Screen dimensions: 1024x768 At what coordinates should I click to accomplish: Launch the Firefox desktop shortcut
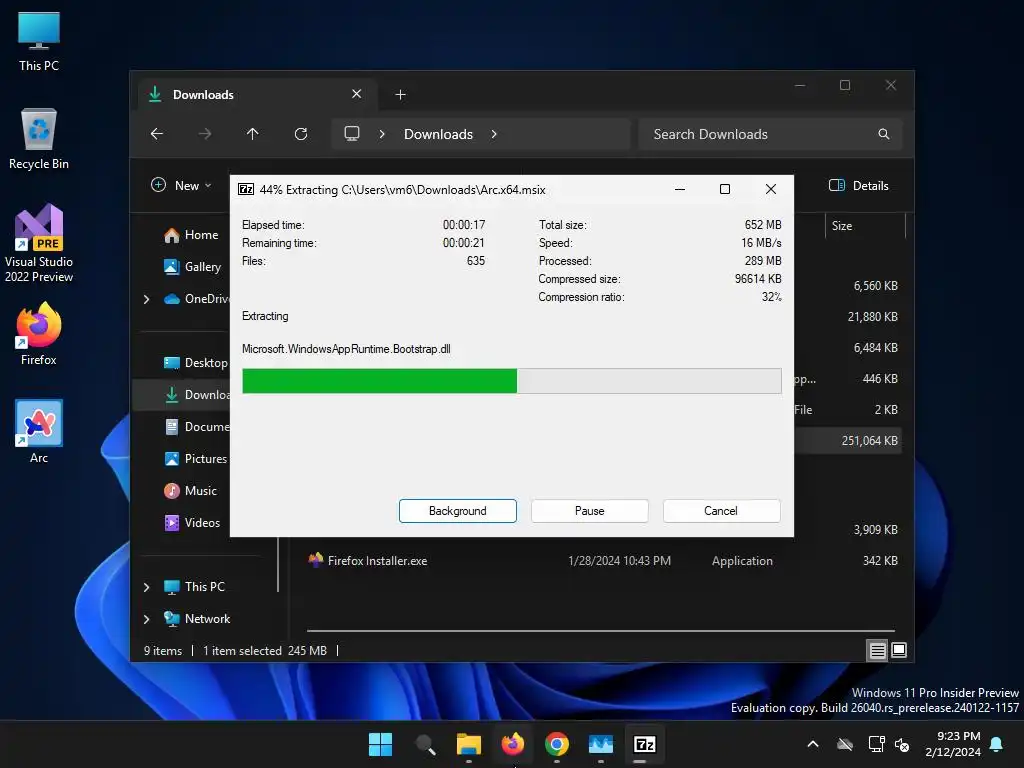coord(39,334)
